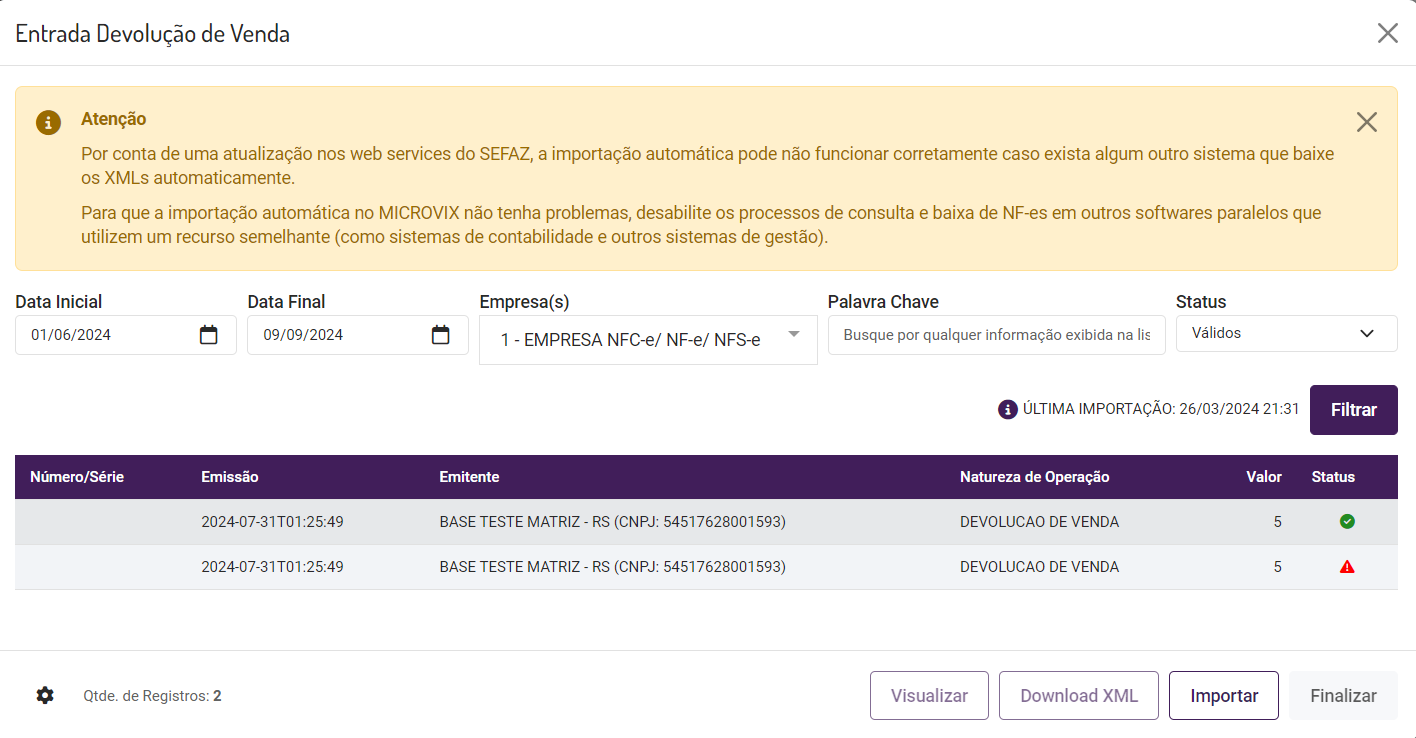Image resolution: width=1416 pixels, height=738 pixels.
Task: Click the Palavra Chave search field
Action: [996, 334]
